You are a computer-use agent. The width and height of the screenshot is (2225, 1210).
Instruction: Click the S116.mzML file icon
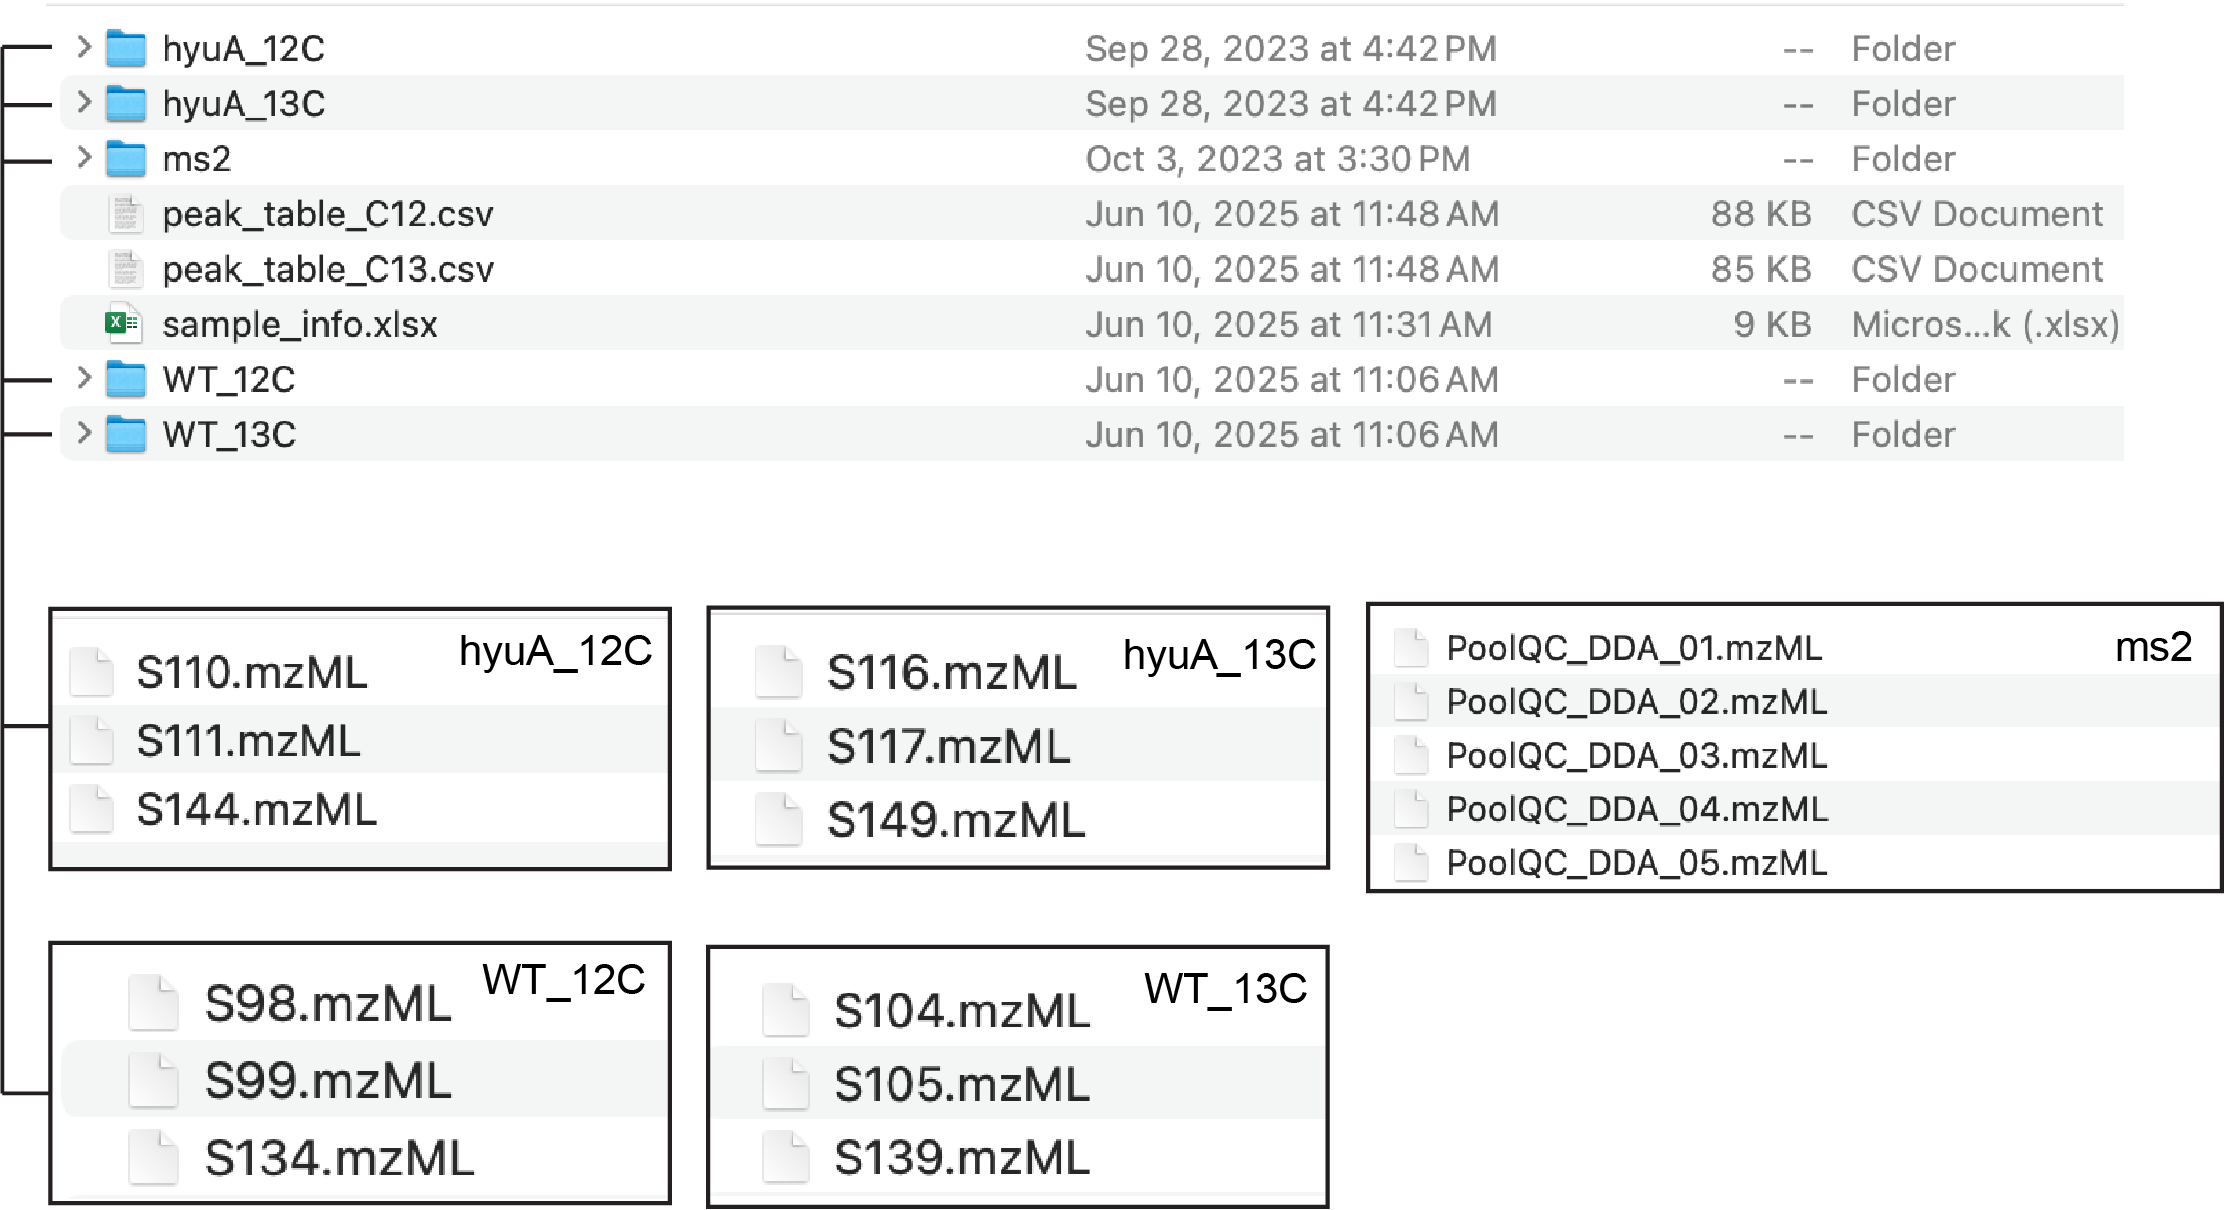pyautogui.click(x=778, y=671)
